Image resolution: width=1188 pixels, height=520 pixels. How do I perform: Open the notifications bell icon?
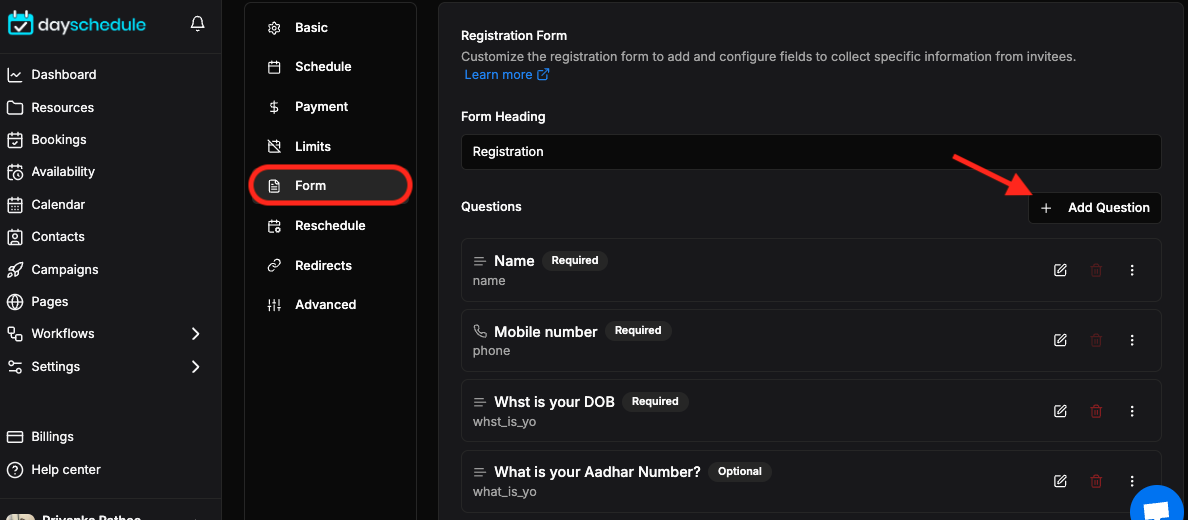pyautogui.click(x=197, y=24)
